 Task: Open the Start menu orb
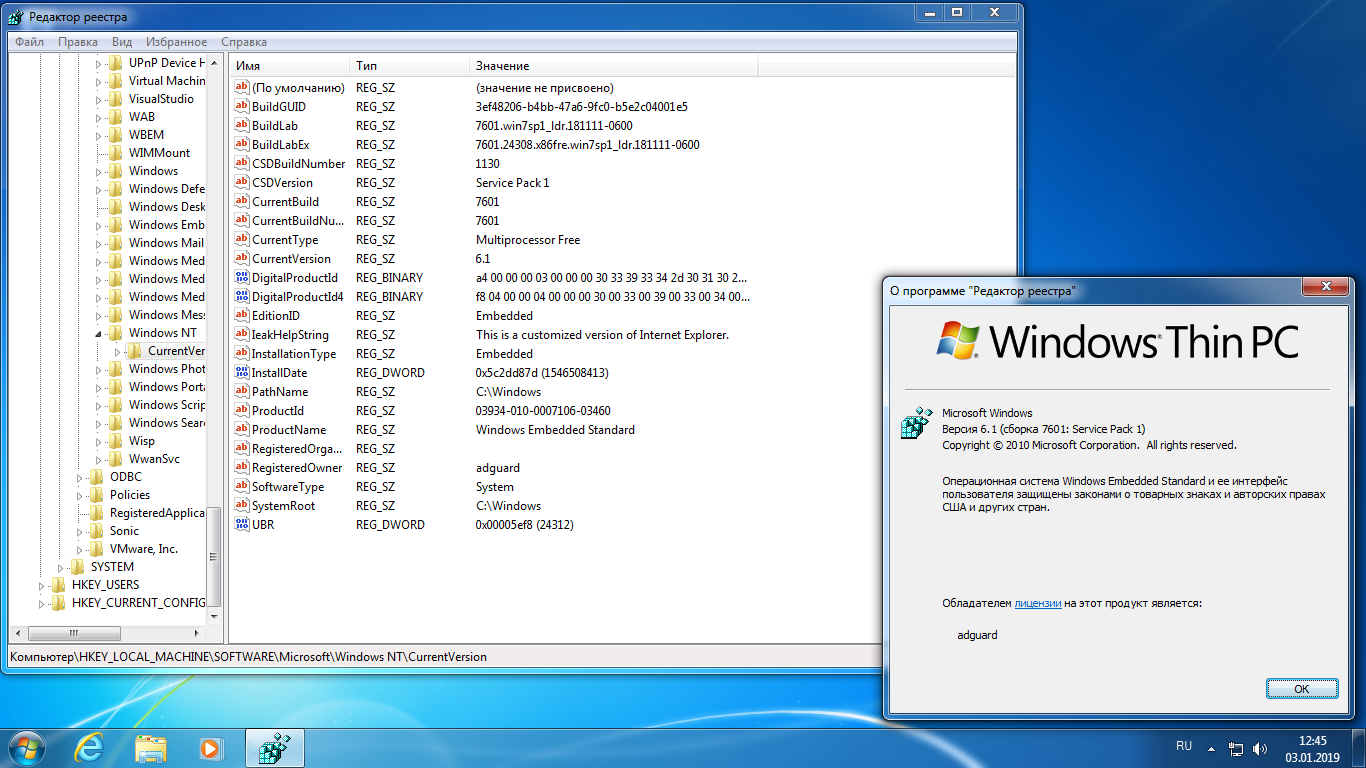coord(29,747)
